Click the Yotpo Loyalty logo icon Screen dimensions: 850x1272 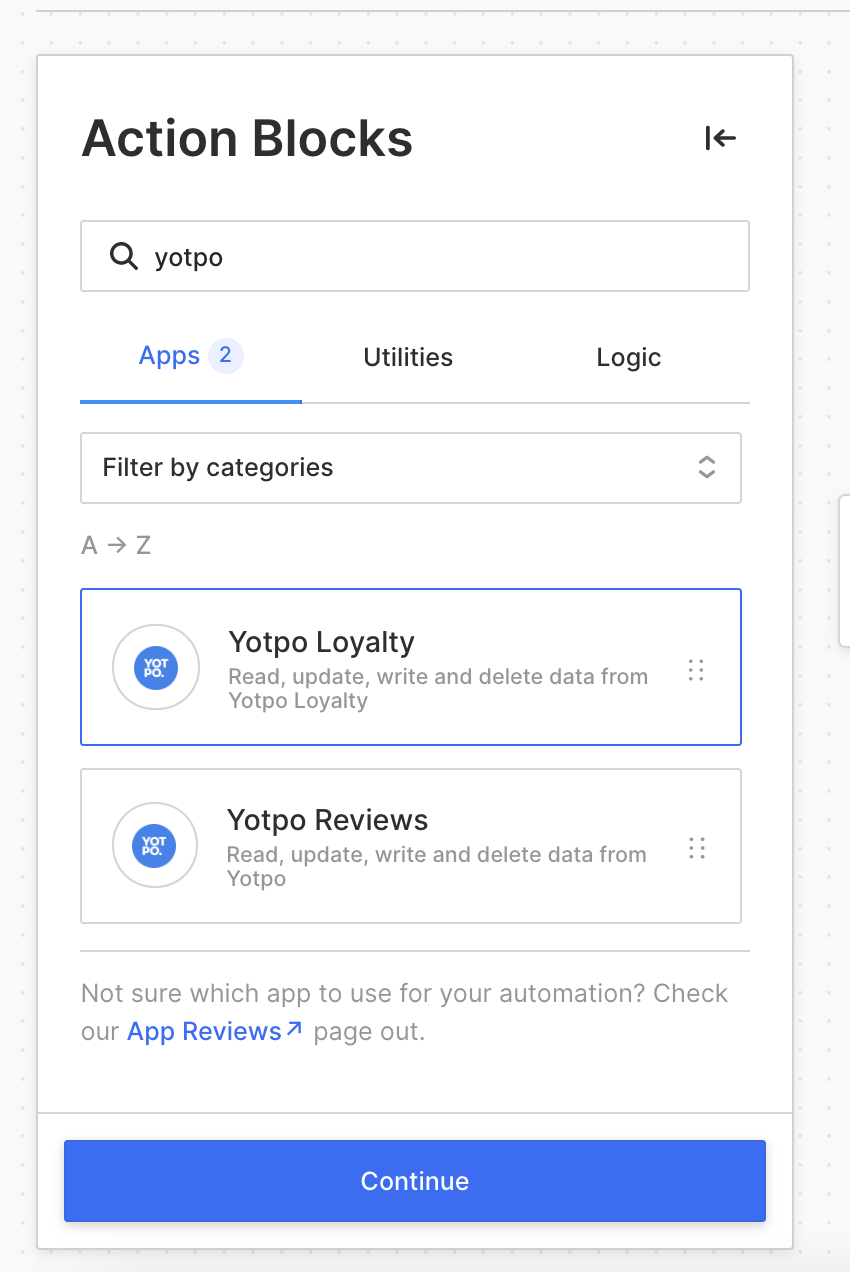155,667
